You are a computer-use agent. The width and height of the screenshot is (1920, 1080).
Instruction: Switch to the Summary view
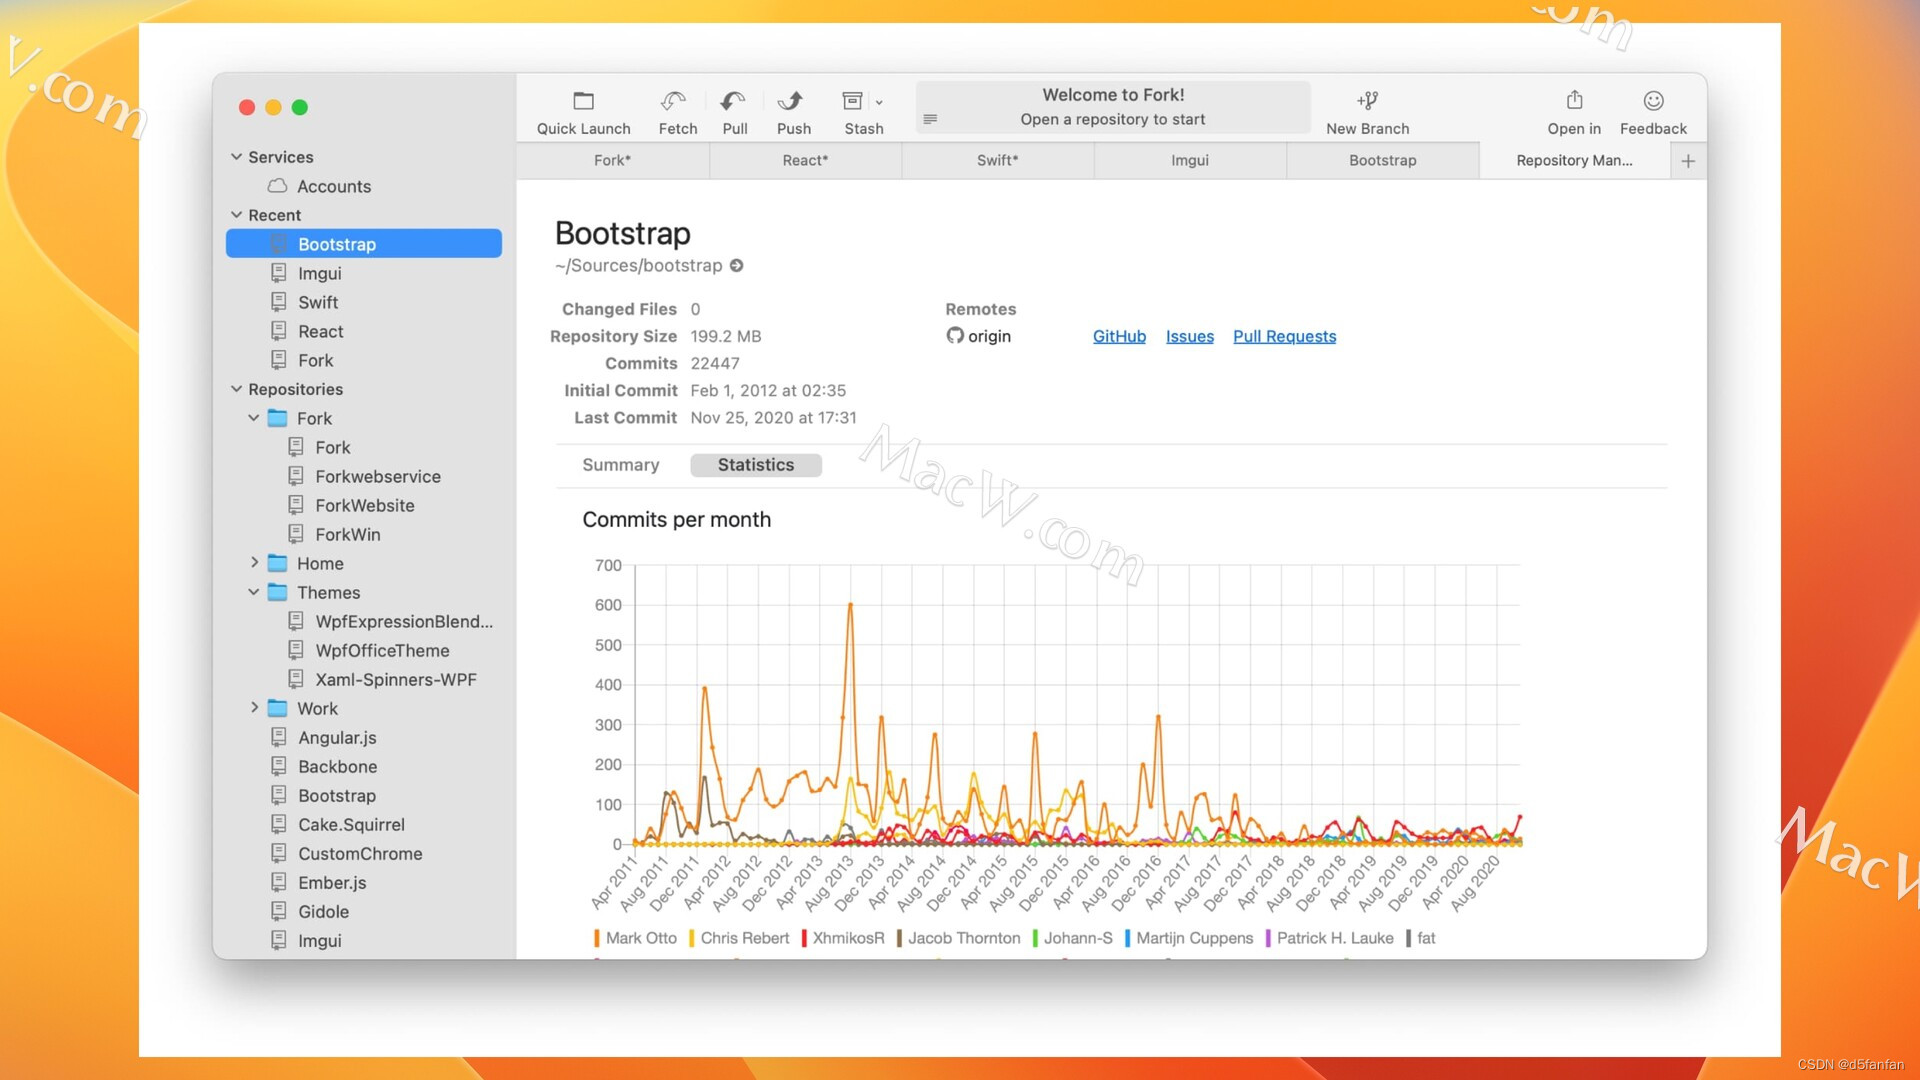click(620, 464)
